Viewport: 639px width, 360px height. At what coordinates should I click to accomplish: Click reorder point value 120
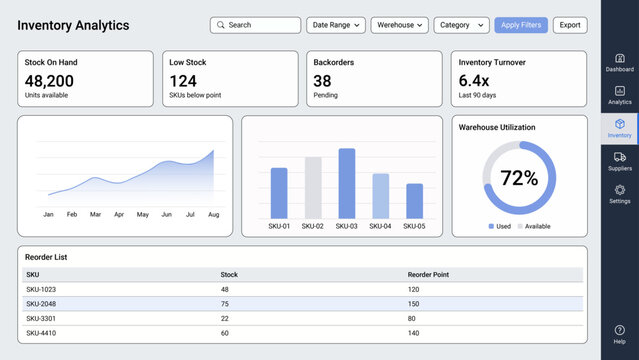click(x=413, y=289)
